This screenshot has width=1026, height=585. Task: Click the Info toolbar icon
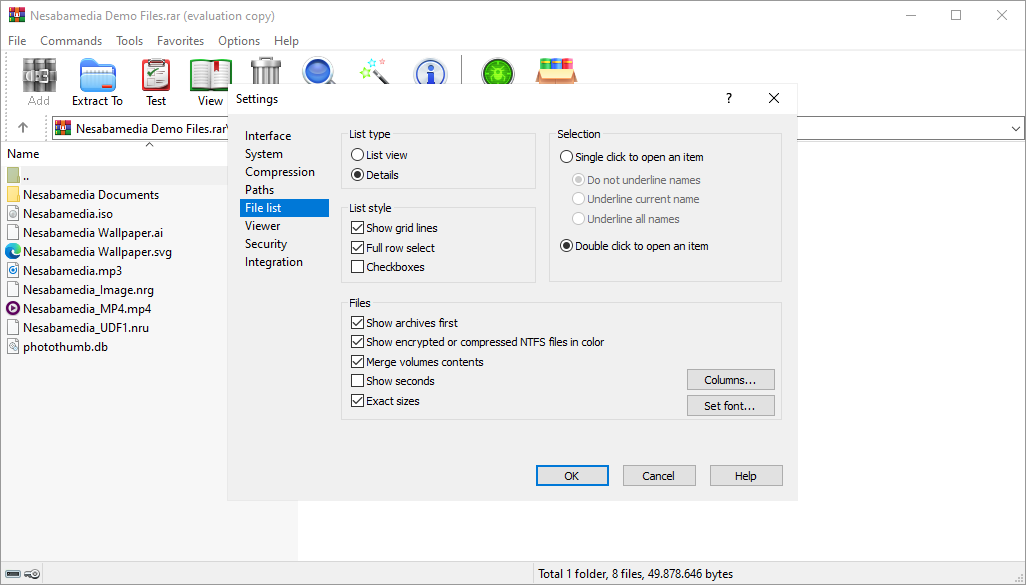pyautogui.click(x=430, y=71)
